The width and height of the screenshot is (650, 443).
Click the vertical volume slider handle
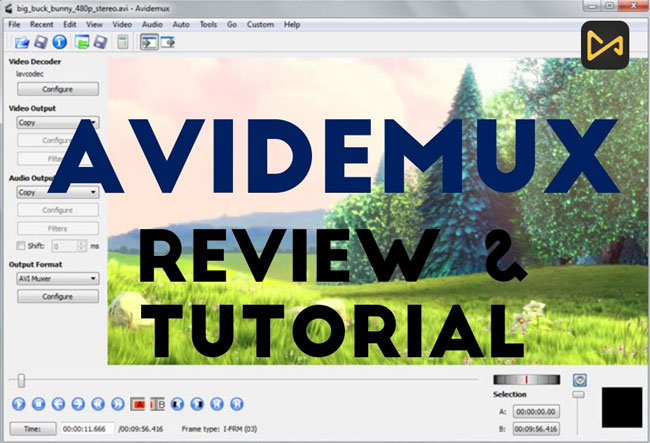pyautogui.click(x=578, y=394)
